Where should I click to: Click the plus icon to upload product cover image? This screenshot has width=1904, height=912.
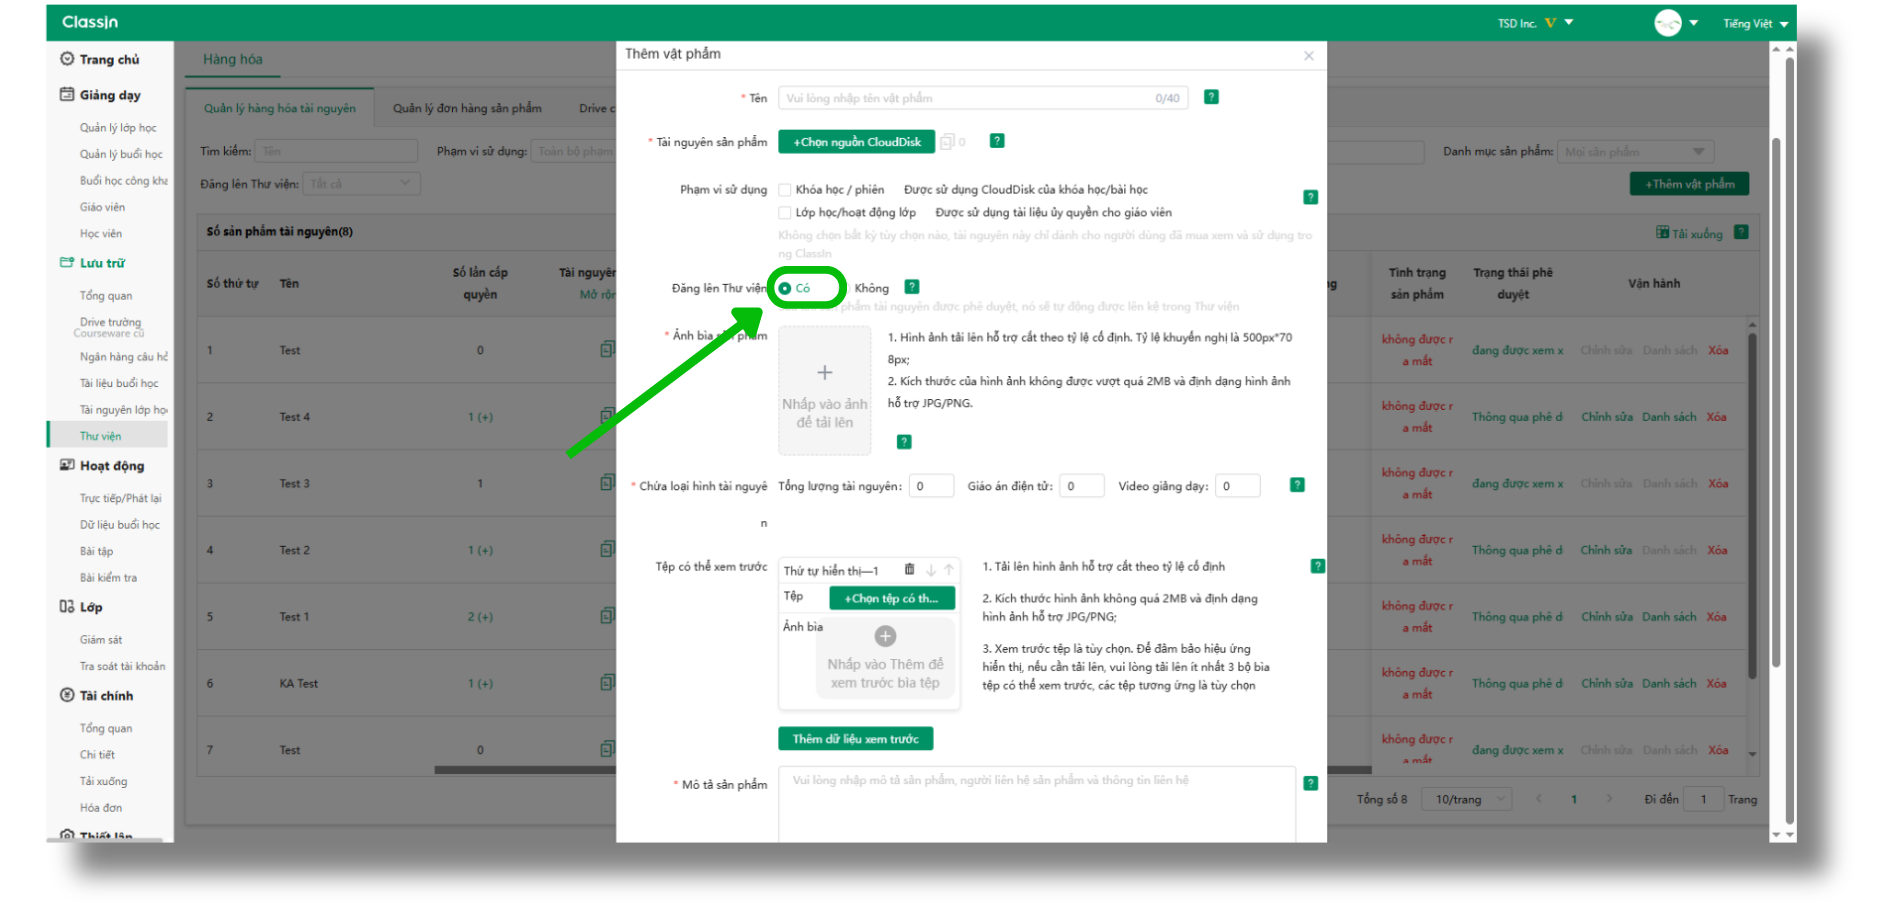pos(825,373)
